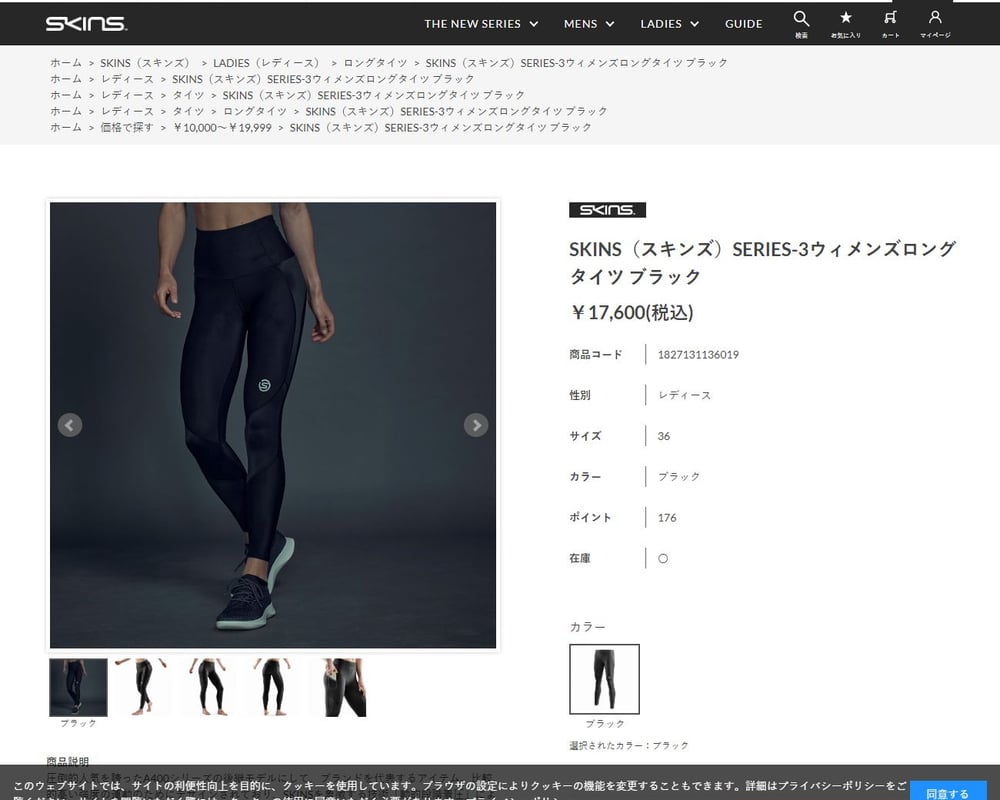1000x800 pixels.
Task: Click 同意する cookie consent button
Action: tap(947, 792)
